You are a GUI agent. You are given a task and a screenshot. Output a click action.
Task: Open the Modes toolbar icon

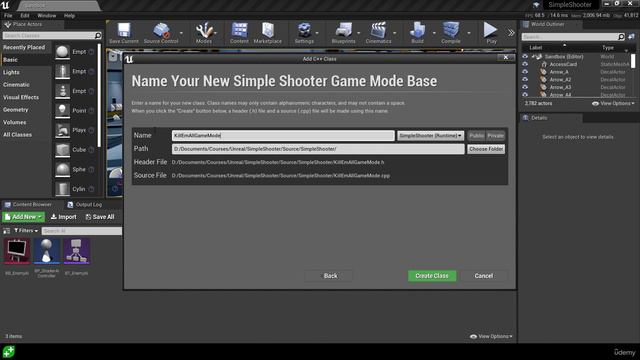click(x=204, y=33)
